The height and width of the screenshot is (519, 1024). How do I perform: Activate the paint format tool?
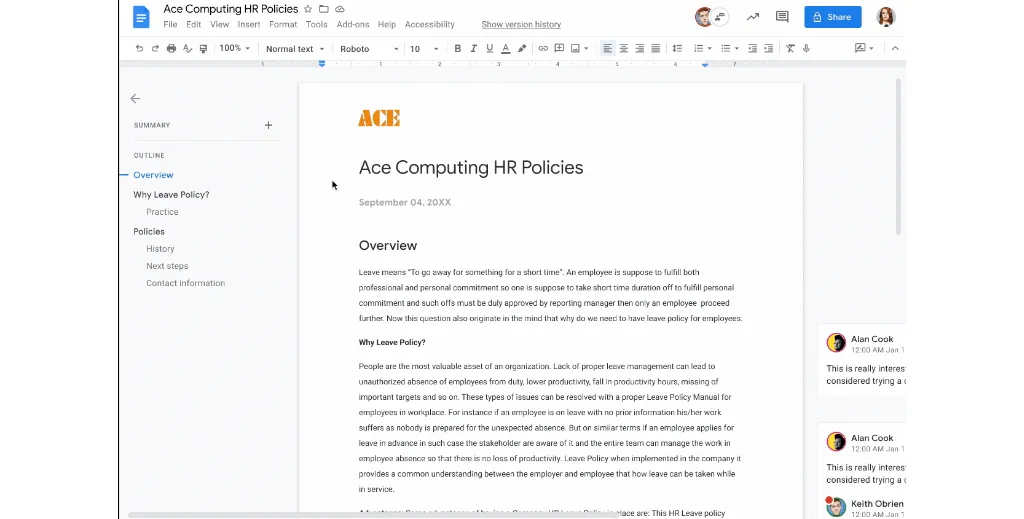[203, 48]
